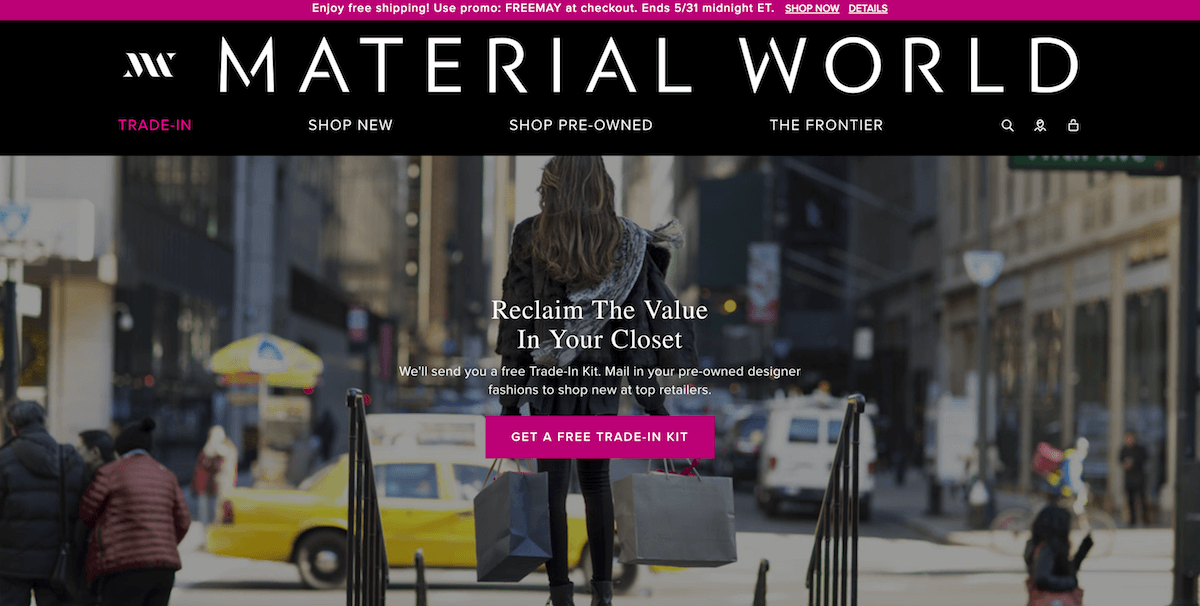Follow the SHOP NOW promo link
Screen dimensions: 1200x606
pos(812,8)
